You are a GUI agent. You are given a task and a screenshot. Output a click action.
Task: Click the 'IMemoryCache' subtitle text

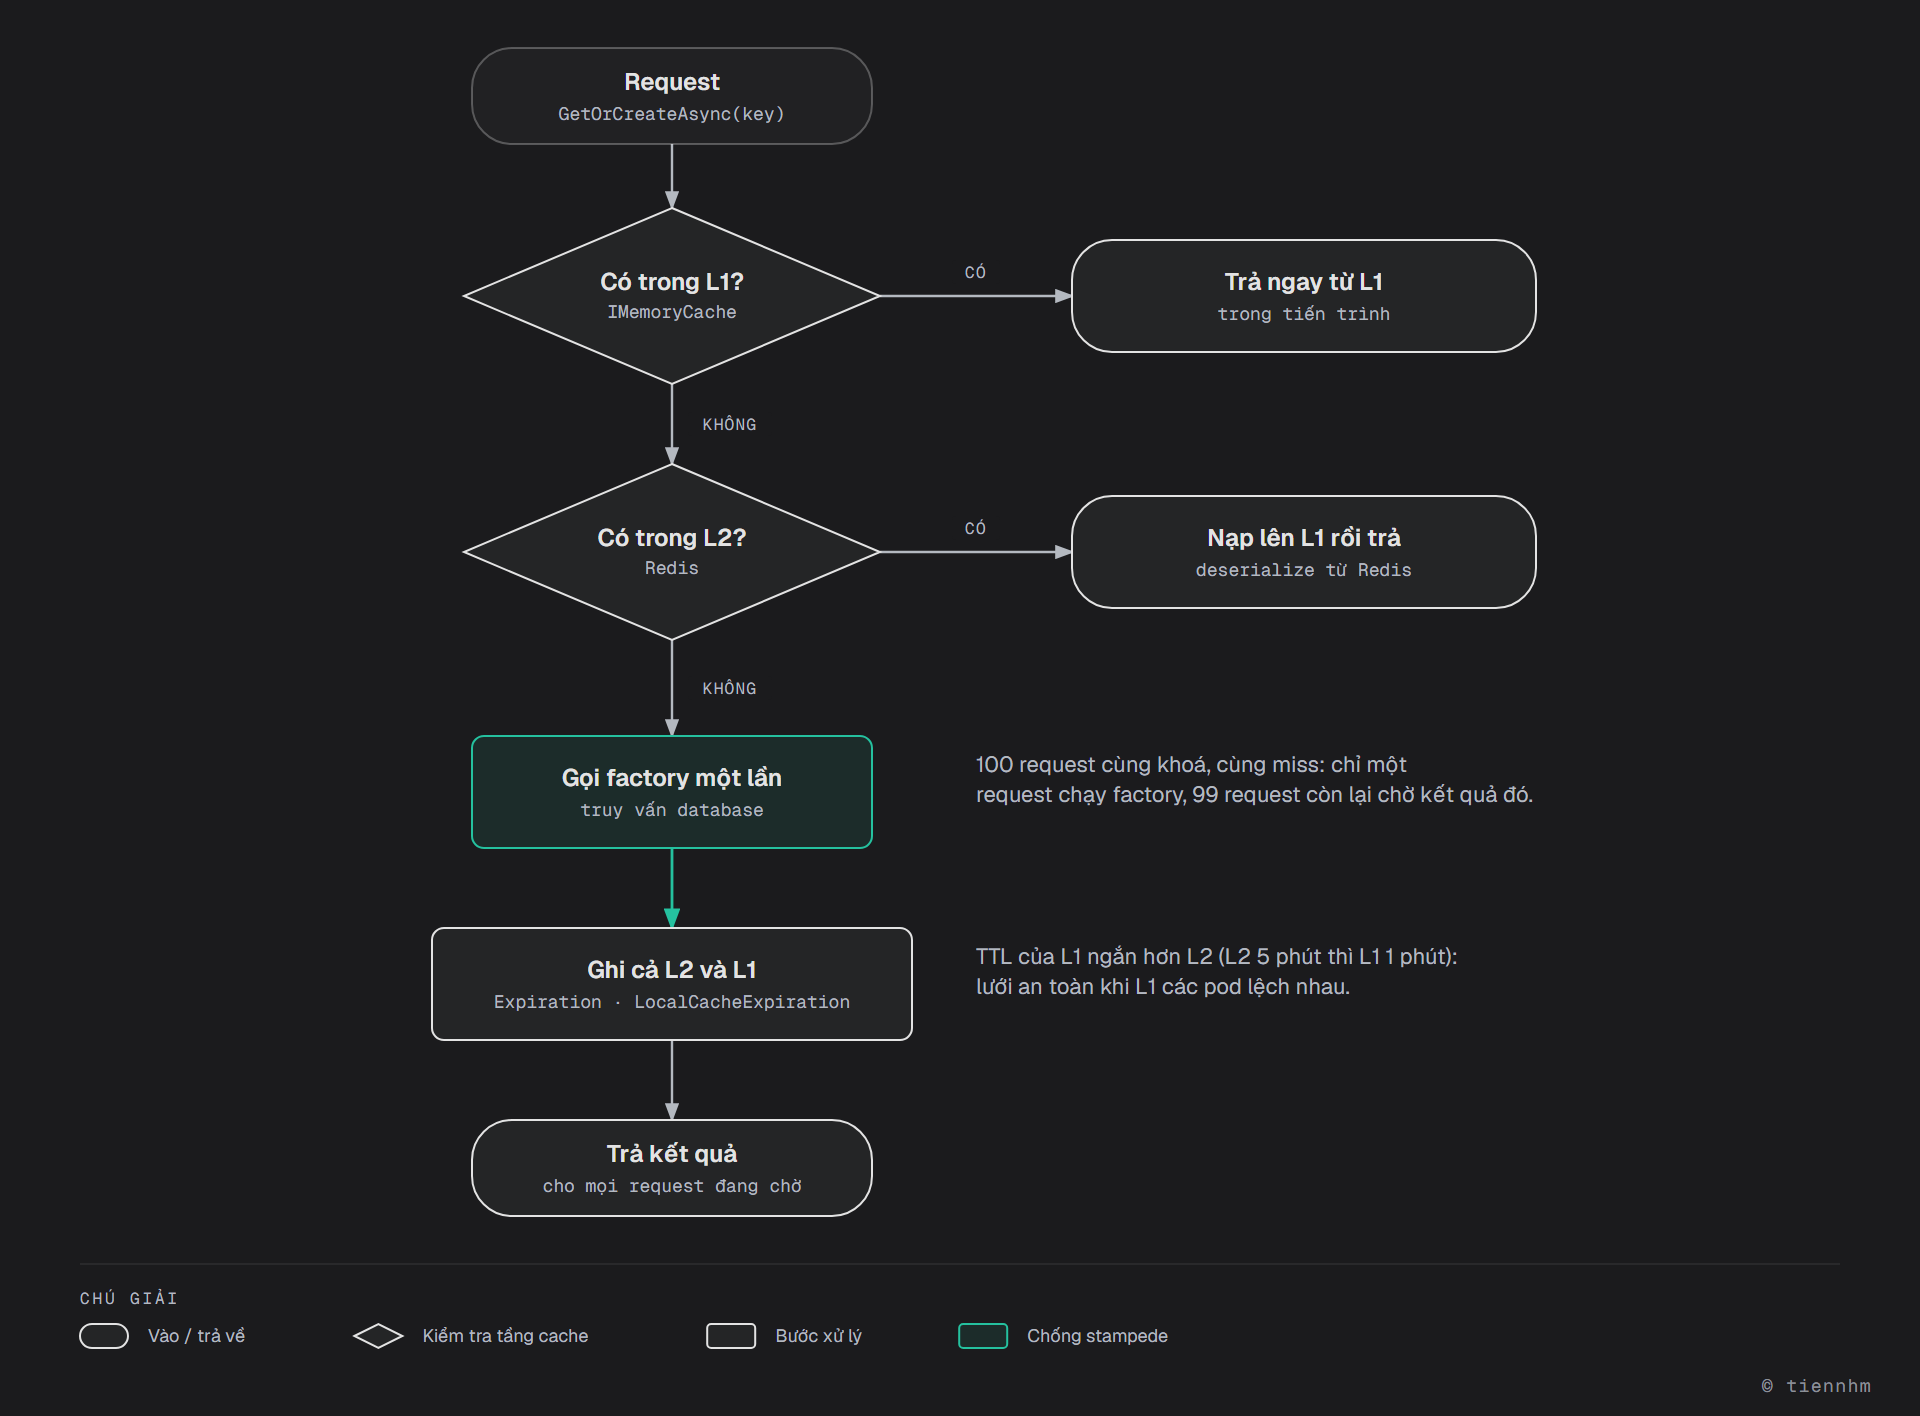[671, 312]
